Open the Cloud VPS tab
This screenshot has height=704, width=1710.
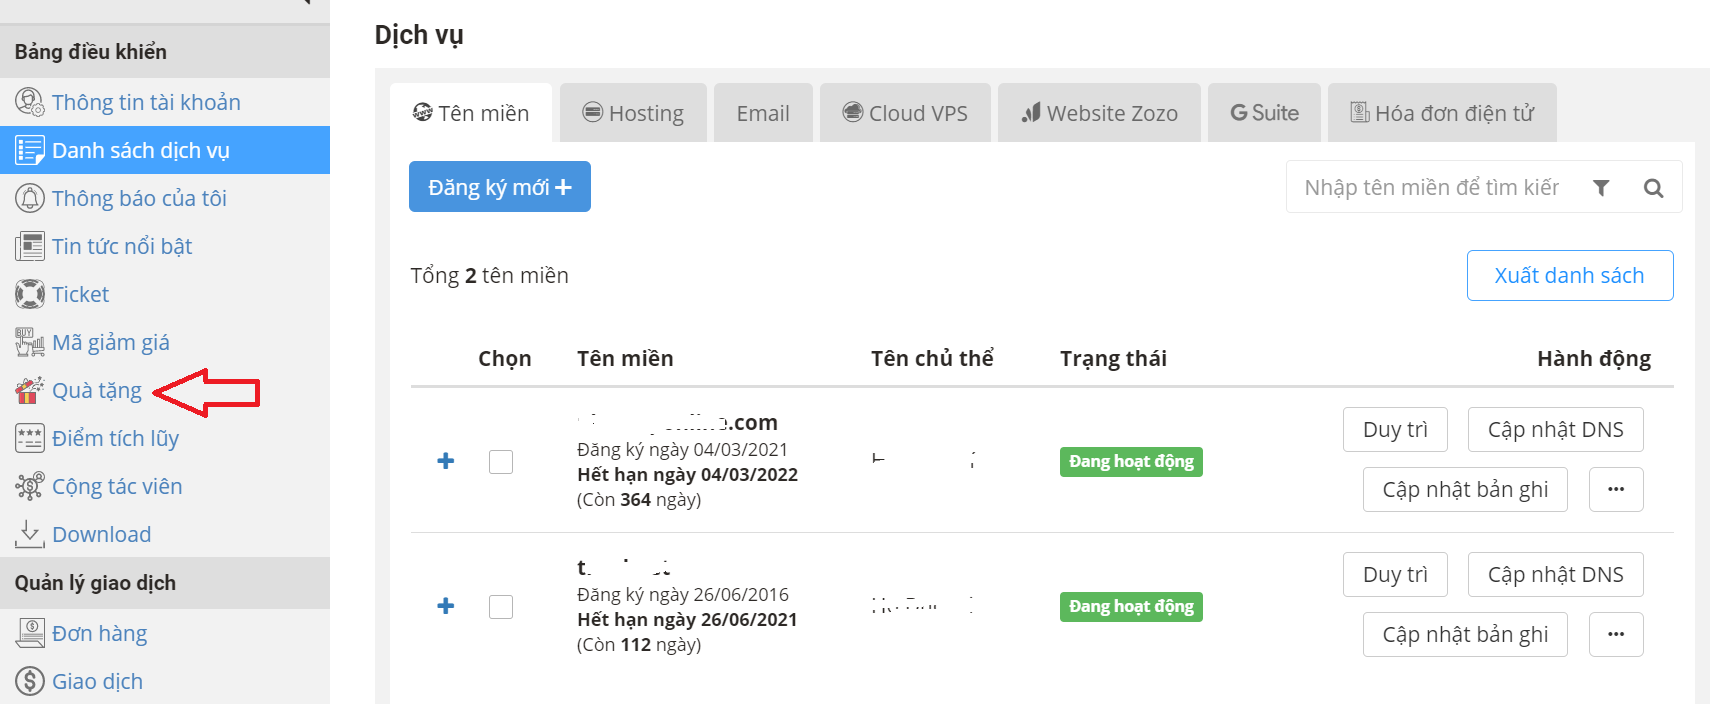coord(905,112)
